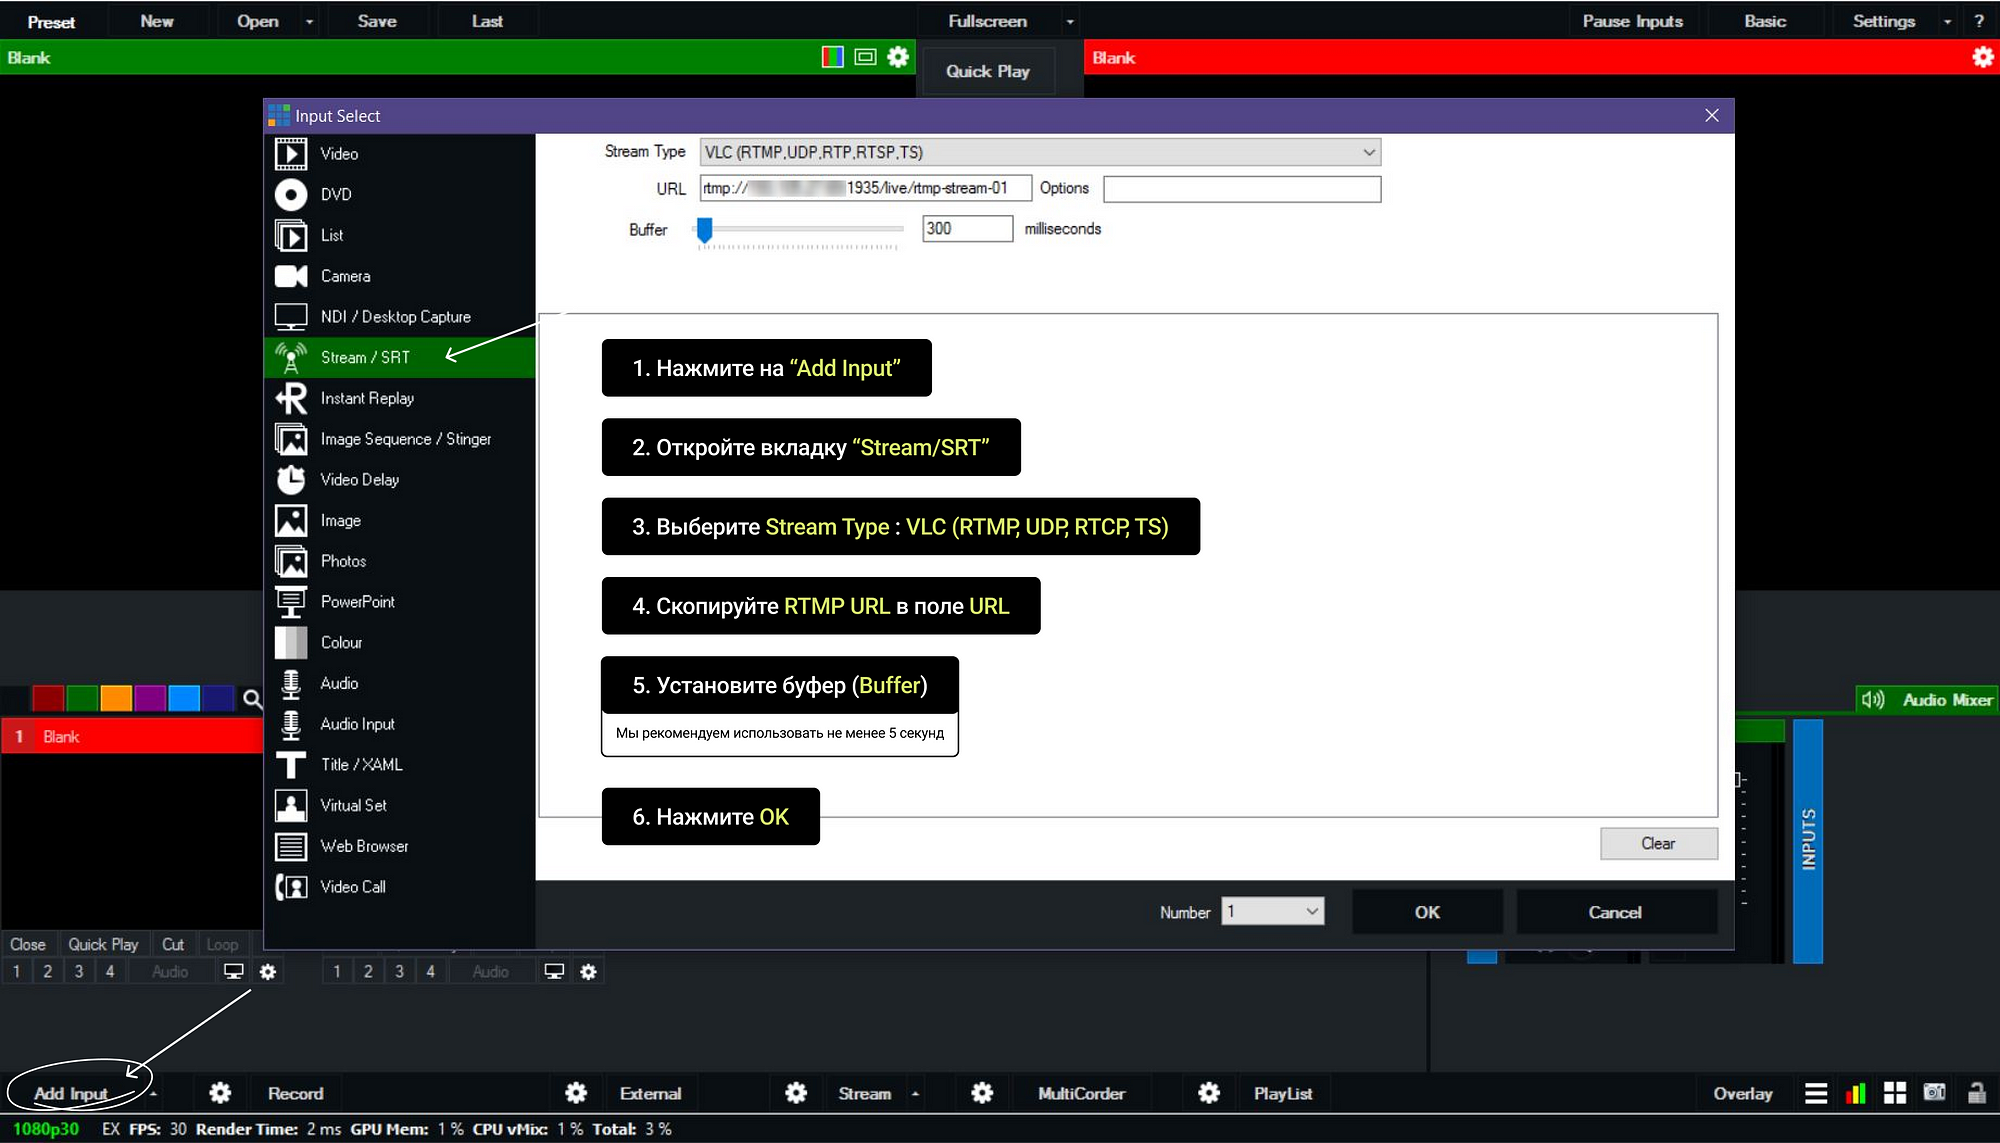
Task: Toggle MultiCorder
Action: [x=1081, y=1093]
